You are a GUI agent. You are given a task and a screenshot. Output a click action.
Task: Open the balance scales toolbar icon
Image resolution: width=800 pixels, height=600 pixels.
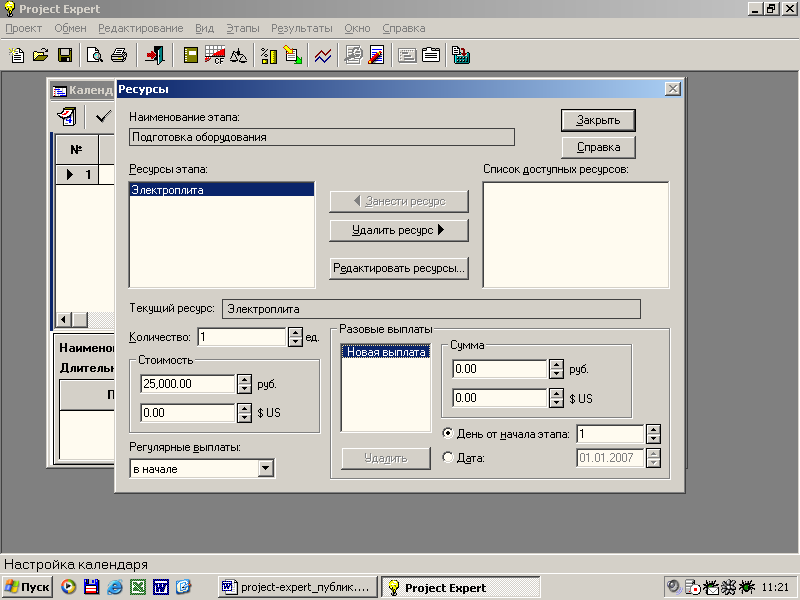[238, 55]
